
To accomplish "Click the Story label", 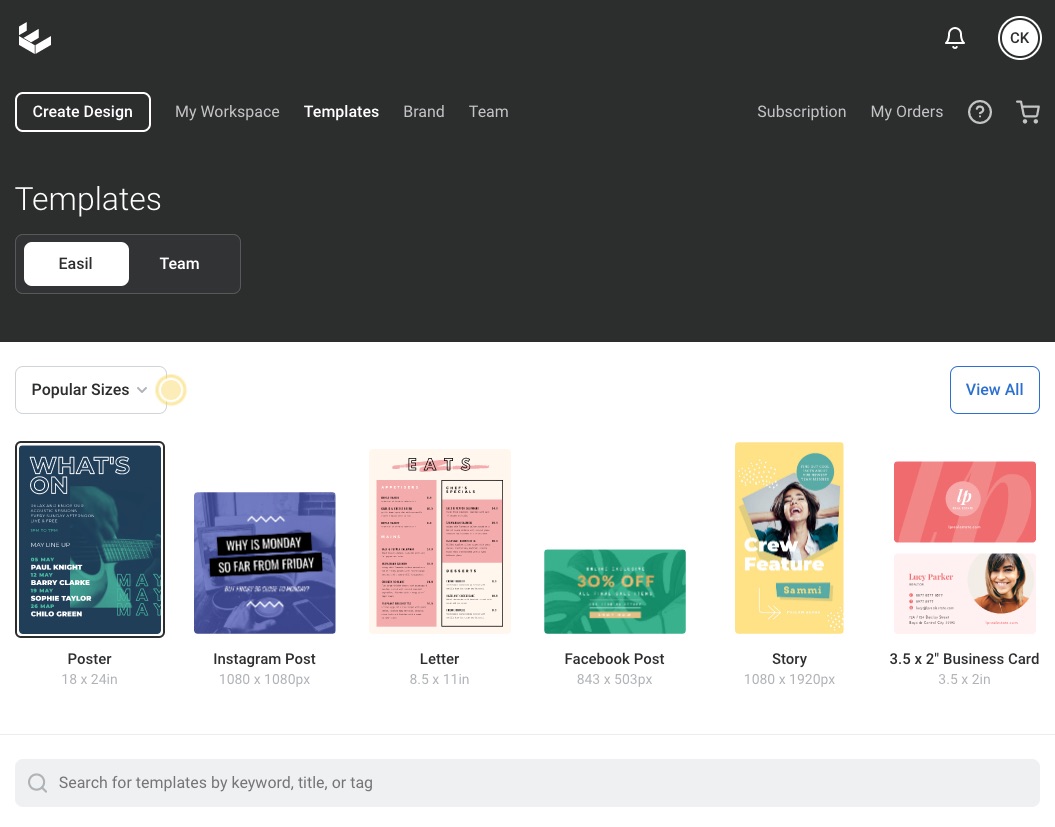I will 789,659.
